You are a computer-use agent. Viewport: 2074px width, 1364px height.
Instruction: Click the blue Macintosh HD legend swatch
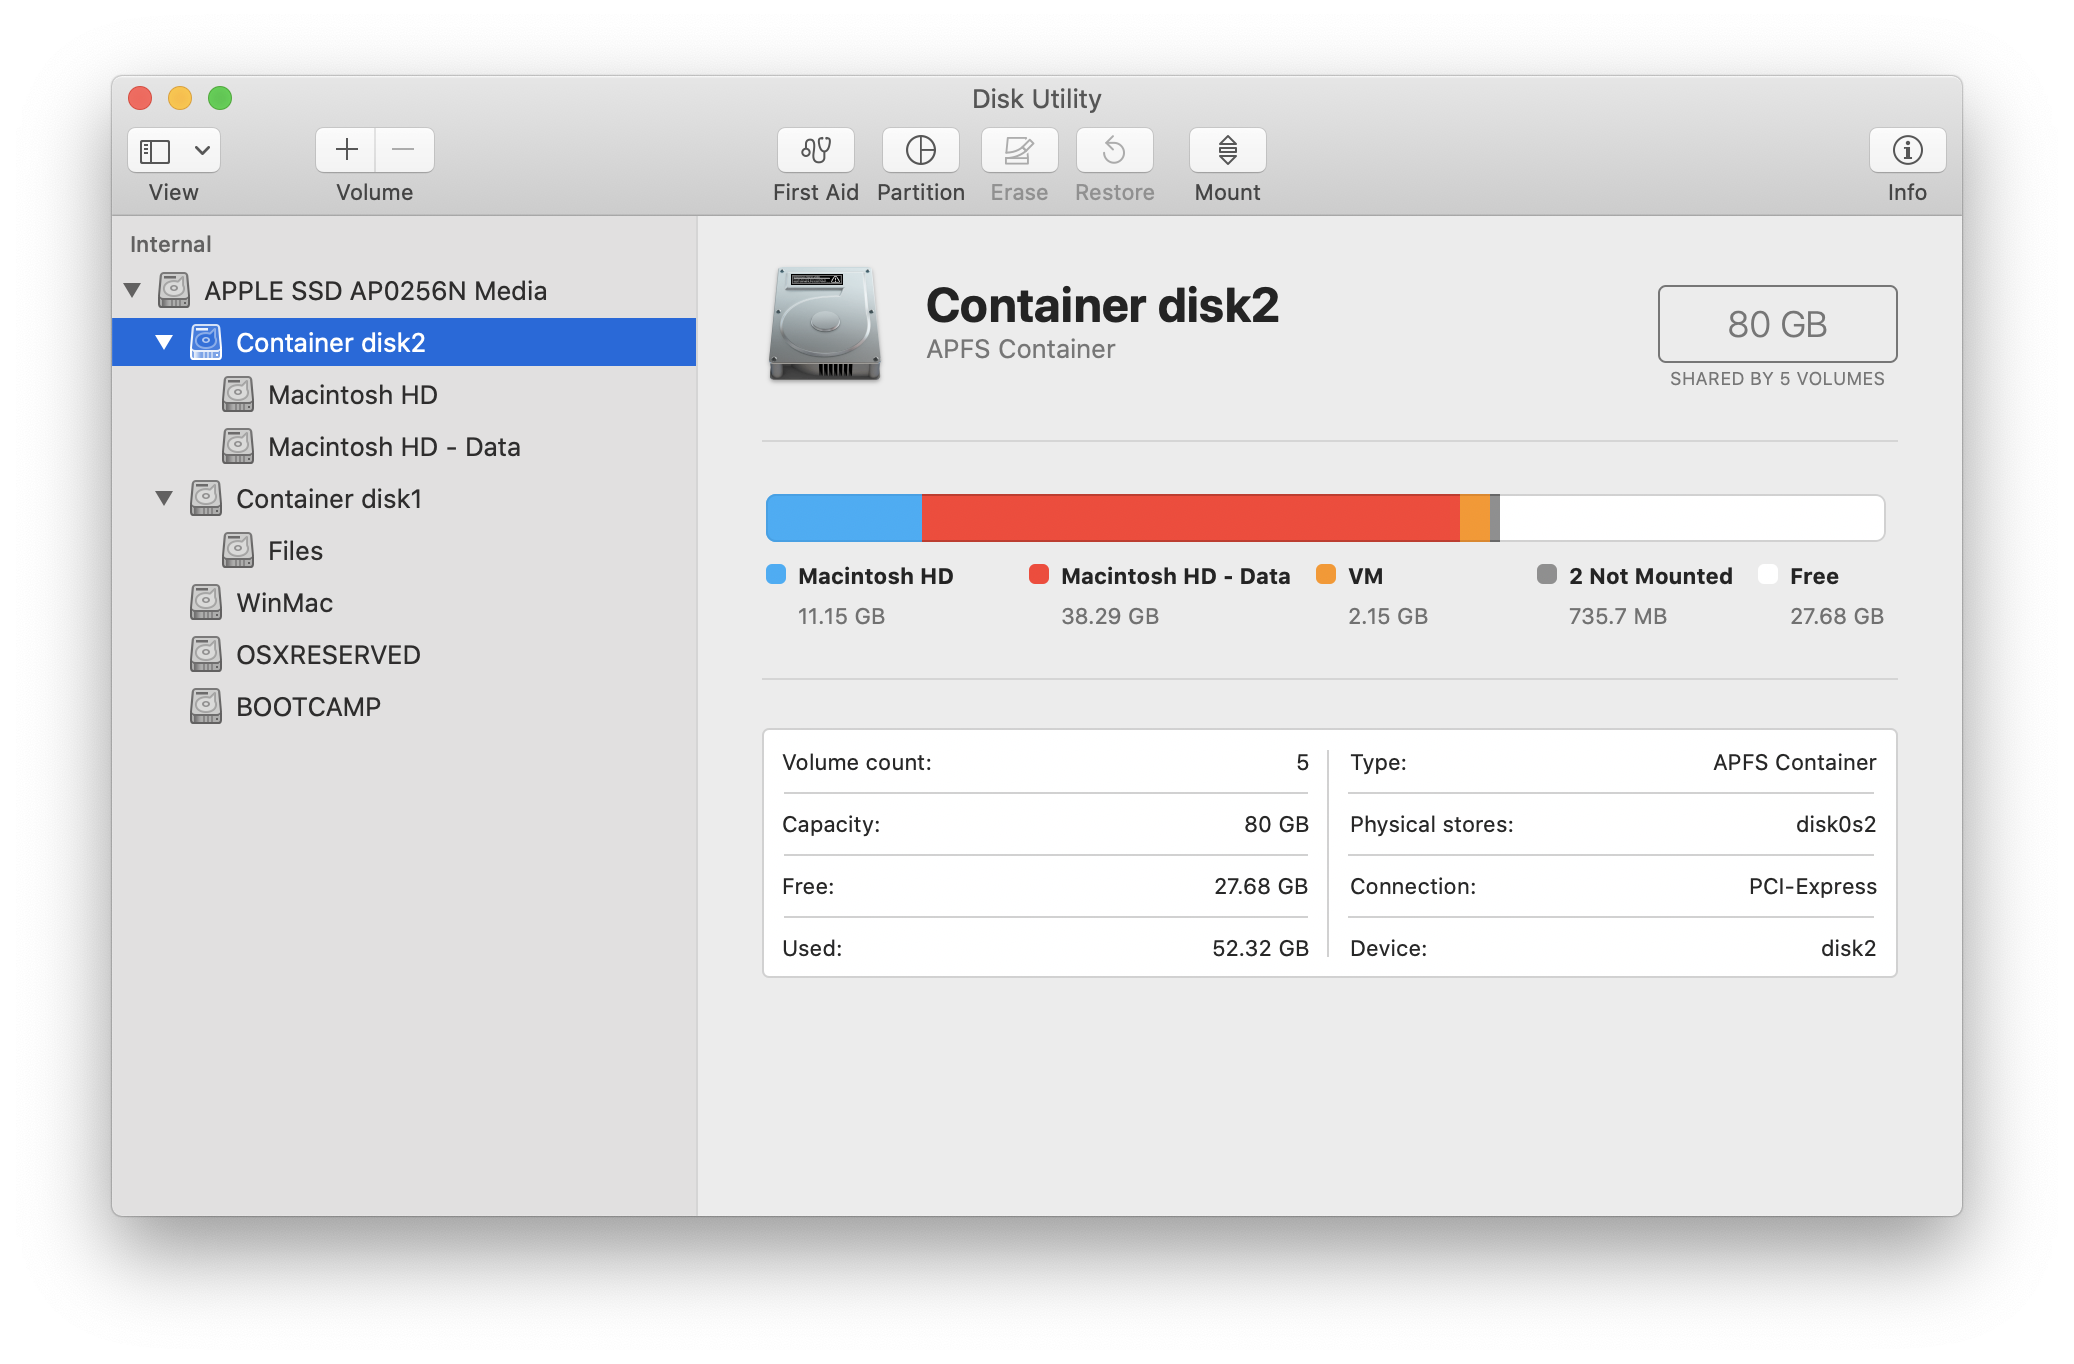coord(776,574)
